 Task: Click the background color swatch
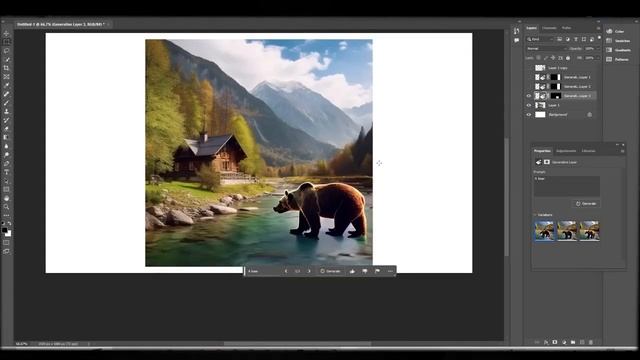[9, 234]
